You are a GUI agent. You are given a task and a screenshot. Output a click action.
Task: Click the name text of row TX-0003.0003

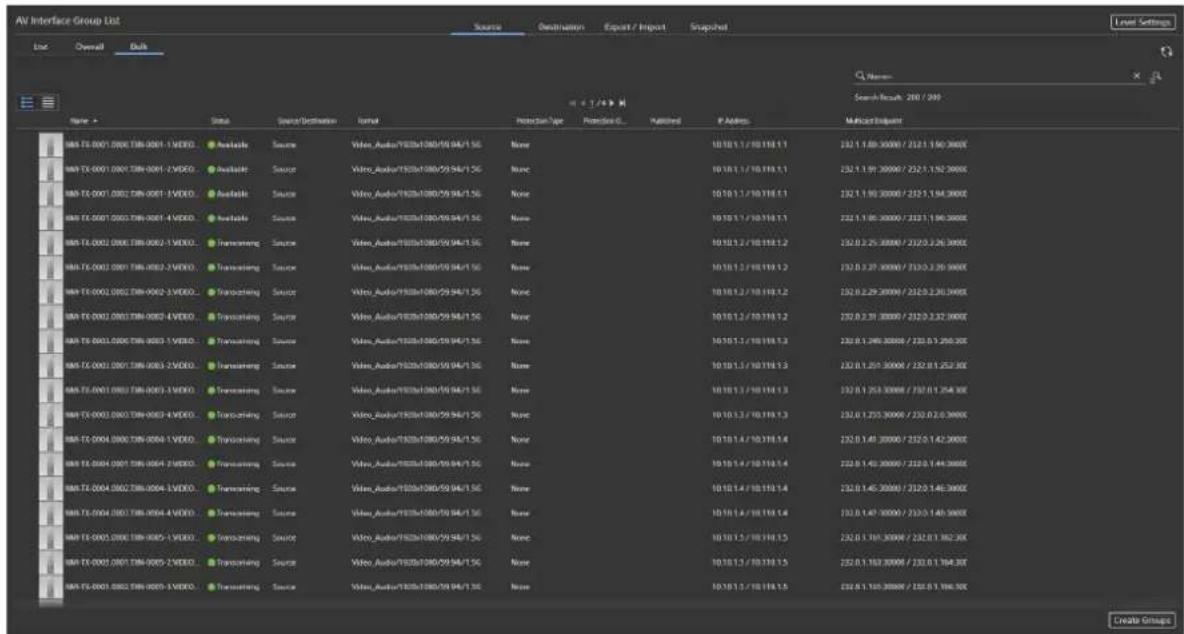133,415
